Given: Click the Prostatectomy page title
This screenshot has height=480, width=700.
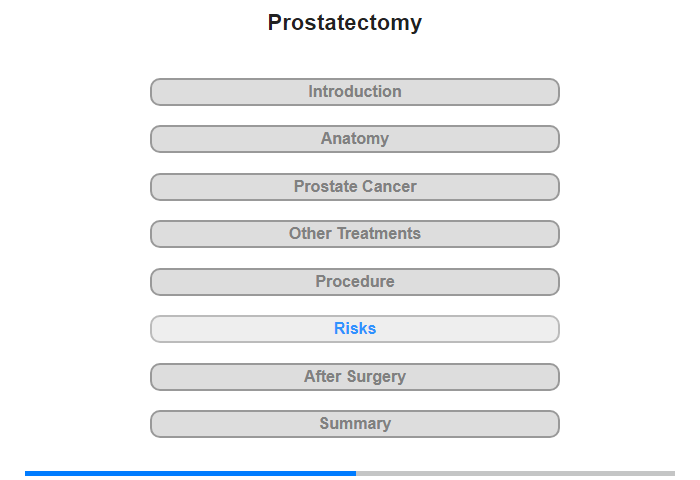Looking at the screenshot, I should coord(344,23).
